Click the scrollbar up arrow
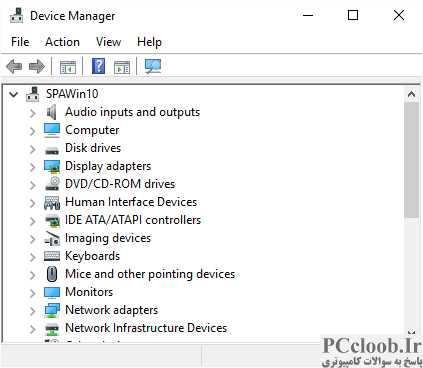This screenshot has height=368, width=423. (x=411, y=95)
